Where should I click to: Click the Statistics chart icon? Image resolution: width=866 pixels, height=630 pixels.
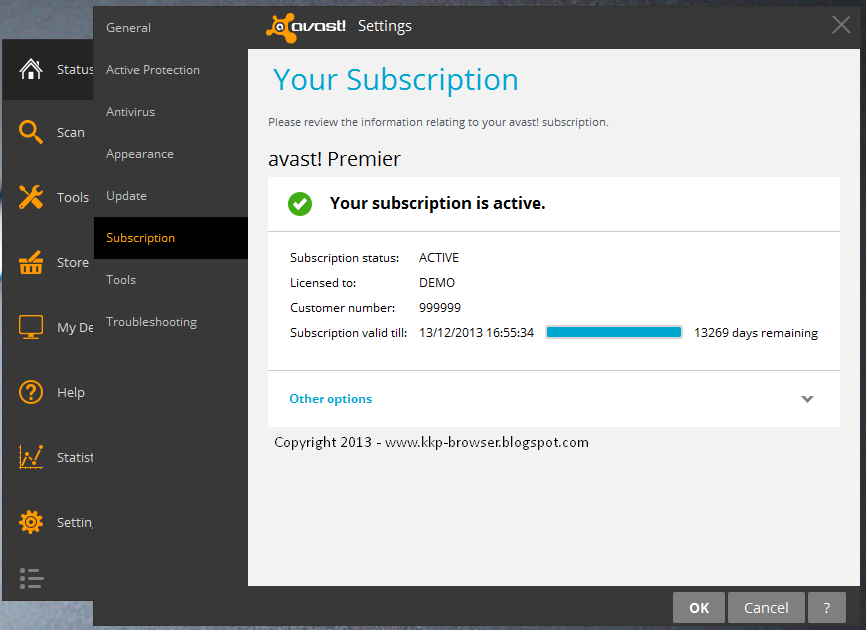click(x=30, y=457)
